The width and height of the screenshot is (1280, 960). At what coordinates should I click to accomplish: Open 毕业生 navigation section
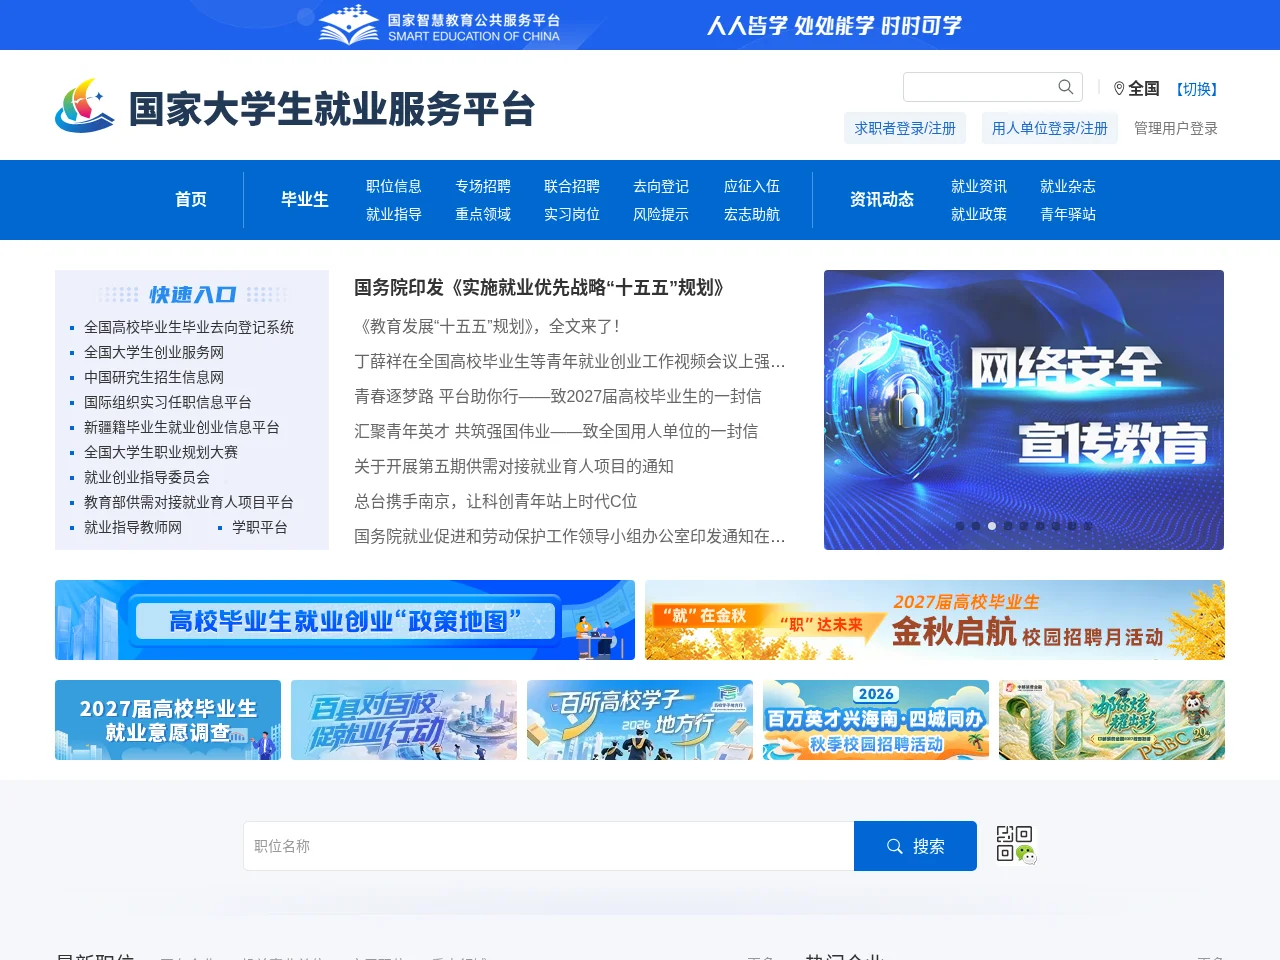coord(305,199)
